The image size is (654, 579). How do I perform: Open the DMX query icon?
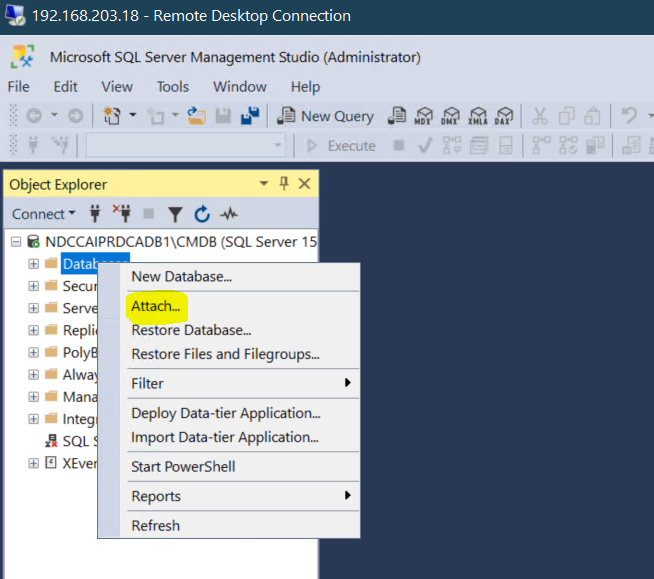pos(450,116)
